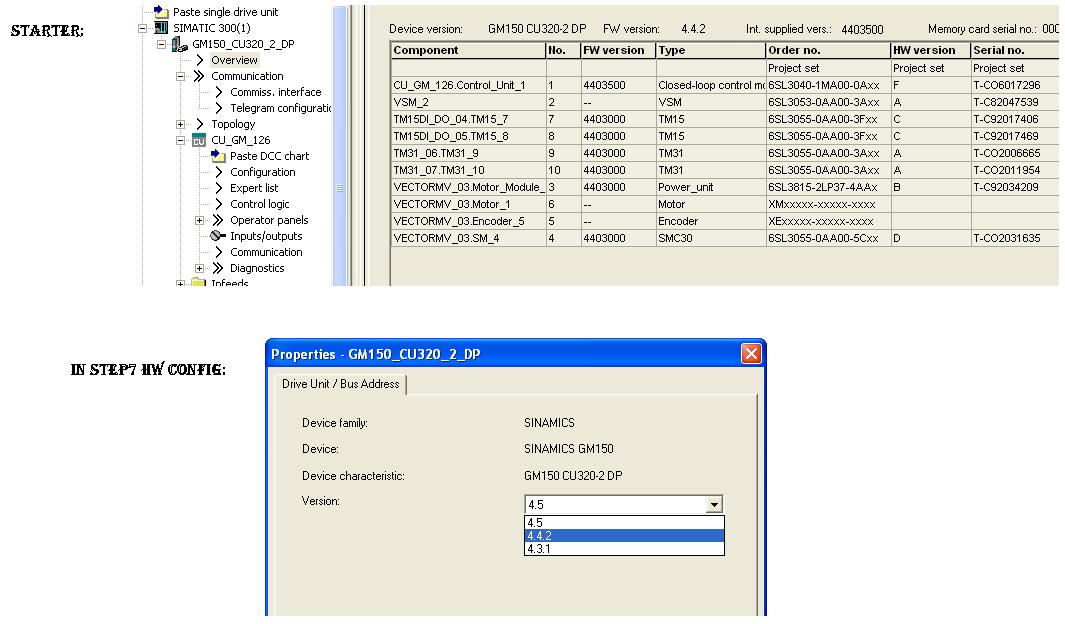
Task: Click the Serial no. column header
Action: point(1015,50)
